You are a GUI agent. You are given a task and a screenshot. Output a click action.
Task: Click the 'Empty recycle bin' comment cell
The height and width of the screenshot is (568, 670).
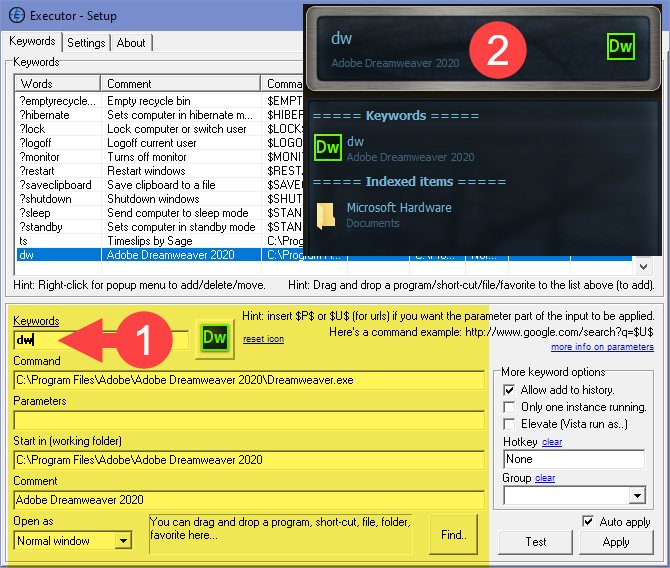coord(181,101)
